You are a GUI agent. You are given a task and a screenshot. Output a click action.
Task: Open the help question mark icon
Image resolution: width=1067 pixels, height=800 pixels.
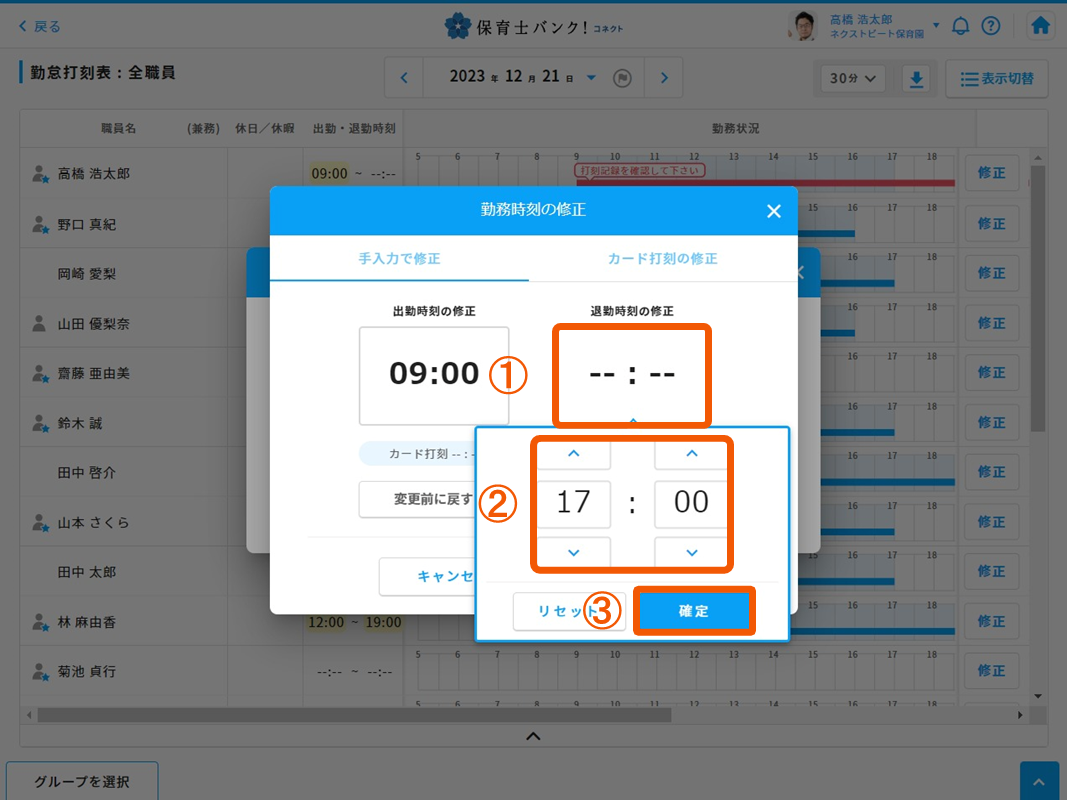[x=990, y=26]
